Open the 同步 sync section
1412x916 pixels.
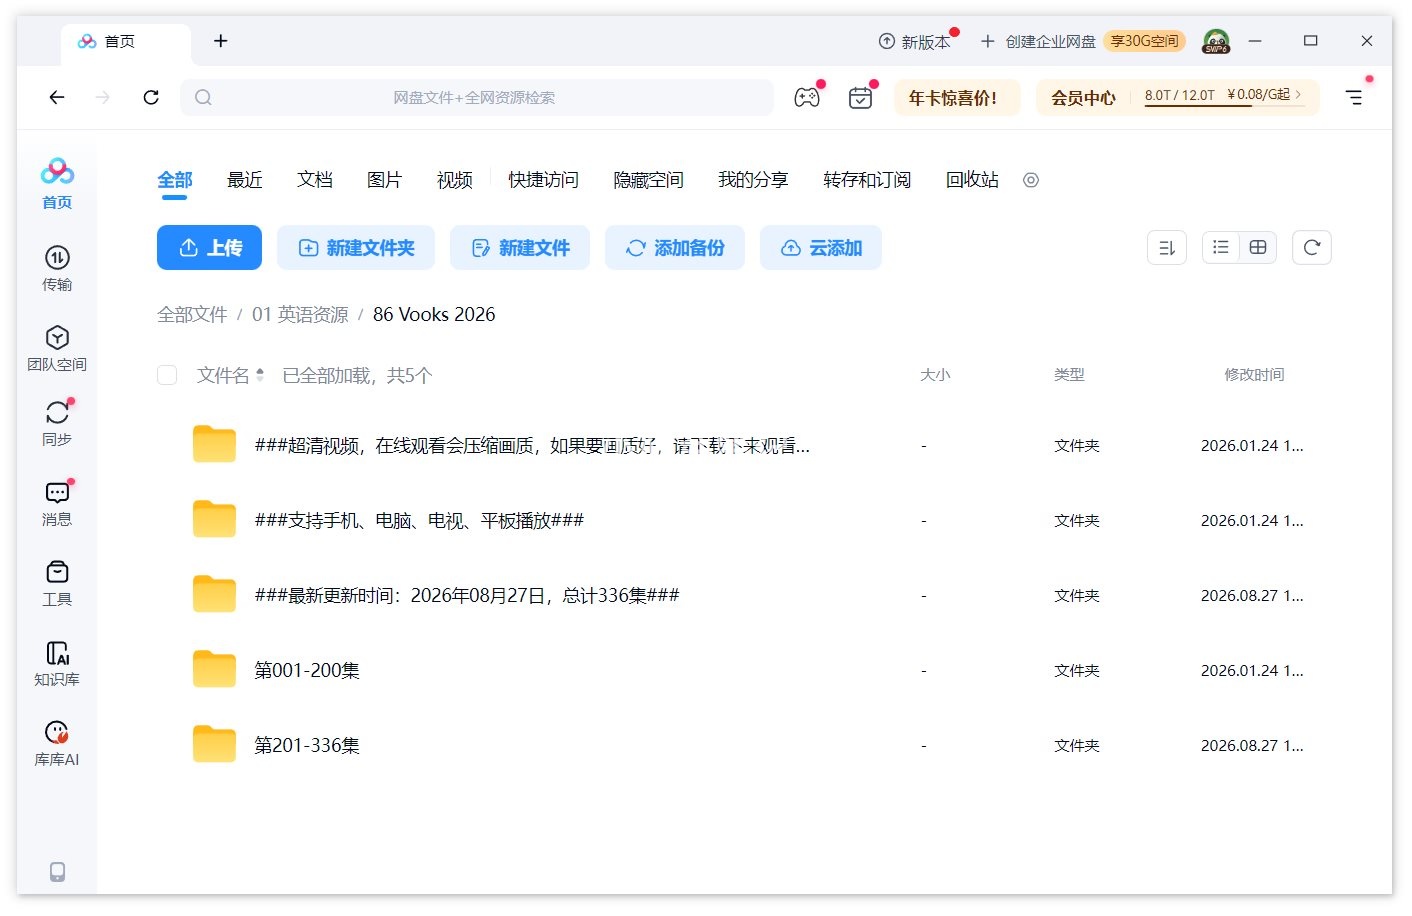[x=57, y=423]
